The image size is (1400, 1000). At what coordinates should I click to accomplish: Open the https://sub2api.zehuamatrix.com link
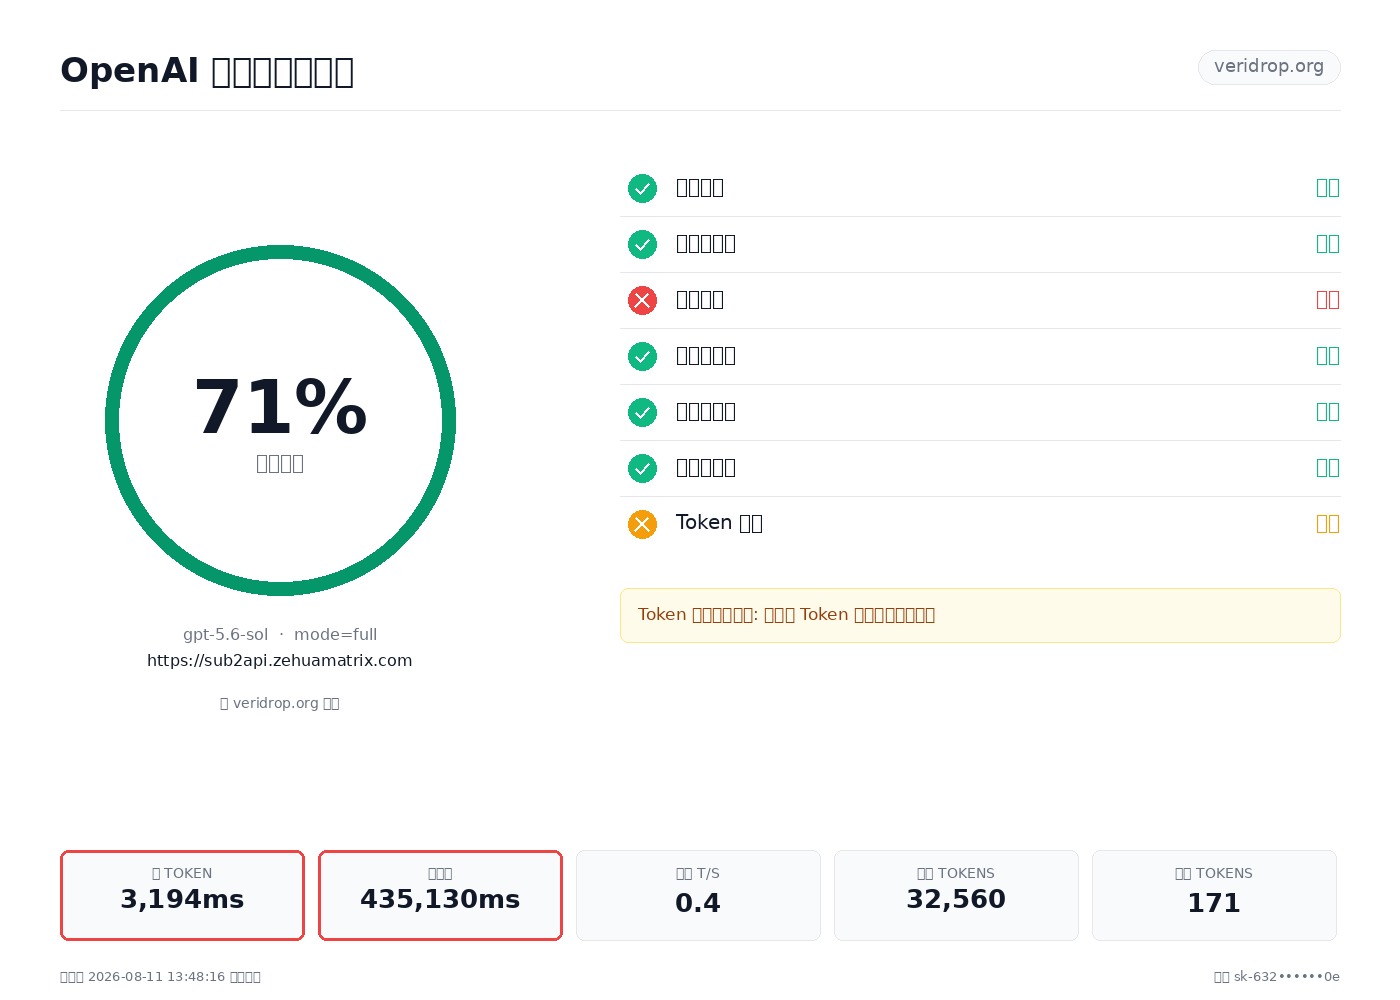pos(280,661)
